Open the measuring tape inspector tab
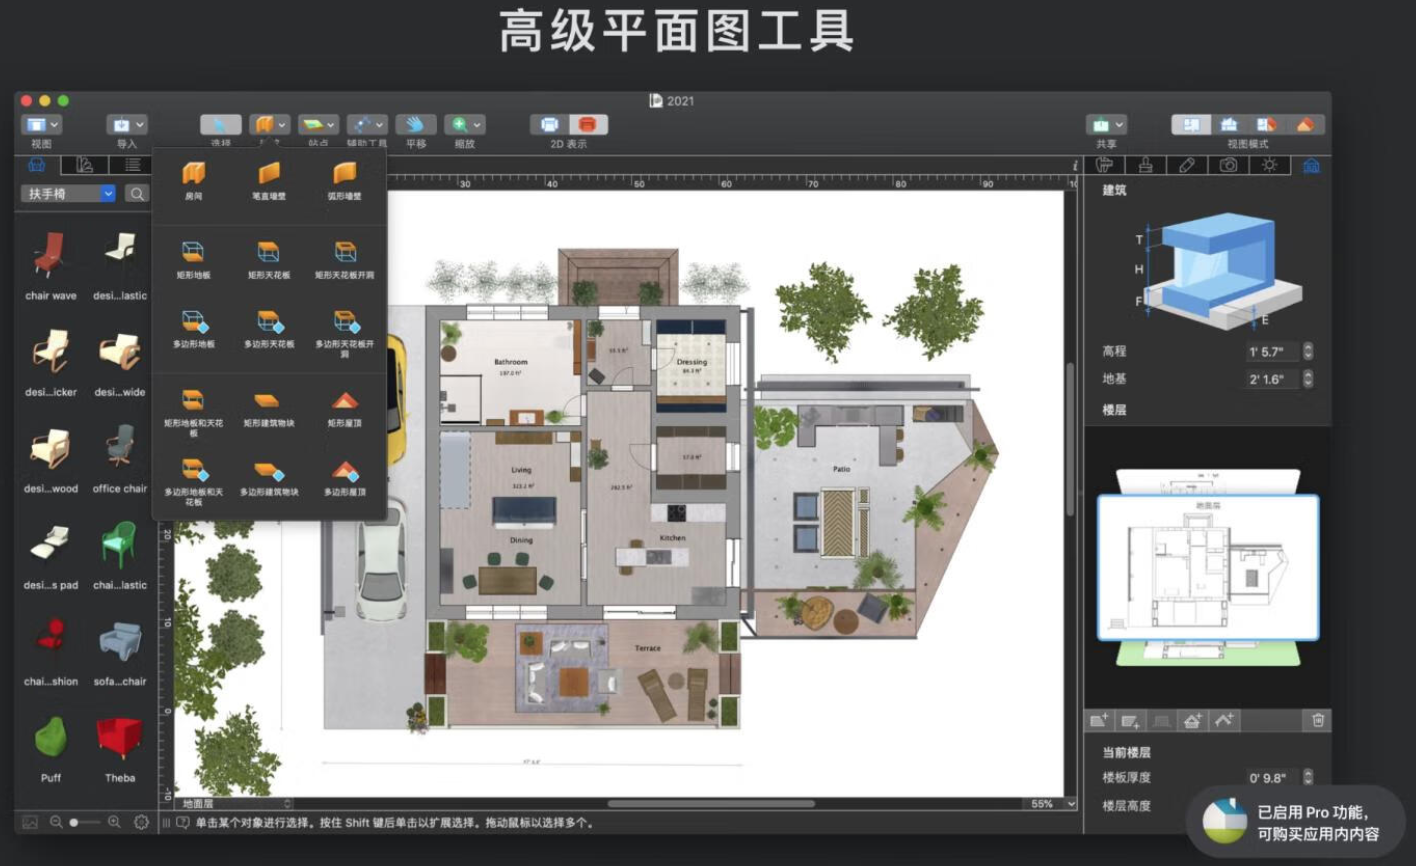This screenshot has height=866, width=1416. (1105, 165)
